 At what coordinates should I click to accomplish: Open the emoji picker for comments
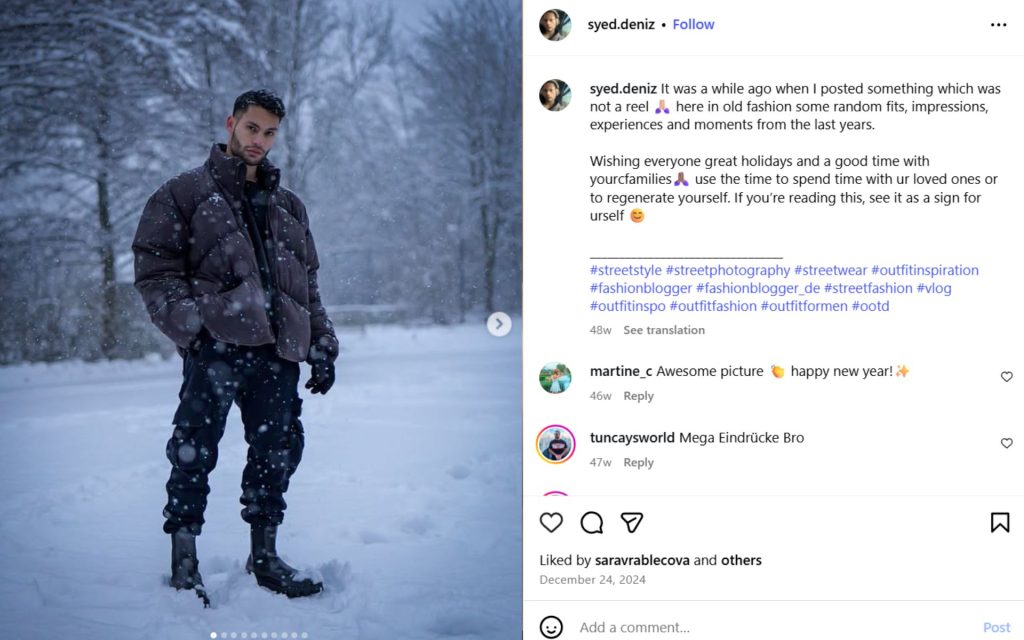551,627
